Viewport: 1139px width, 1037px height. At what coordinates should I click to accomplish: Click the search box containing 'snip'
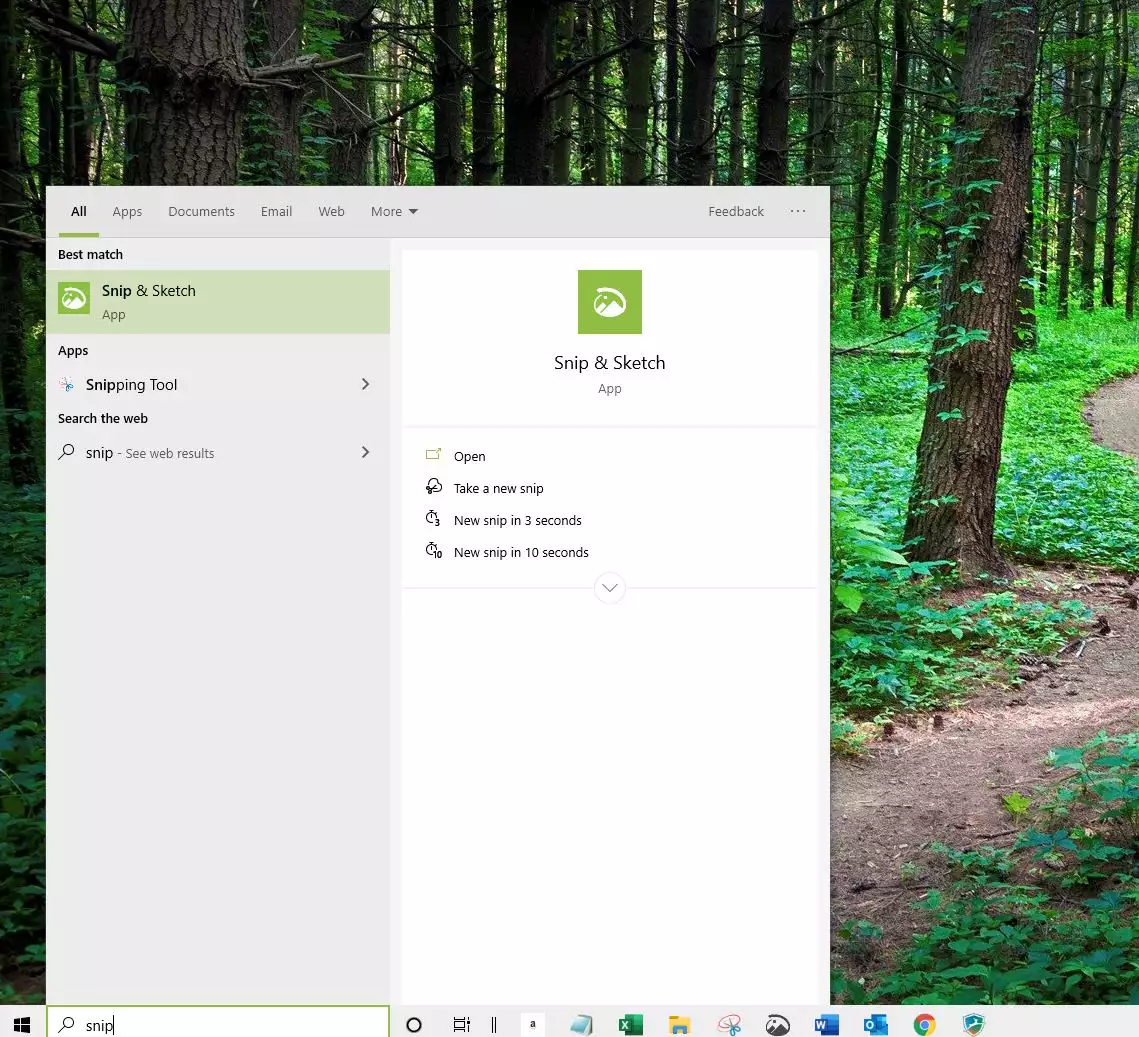tap(218, 1024)
